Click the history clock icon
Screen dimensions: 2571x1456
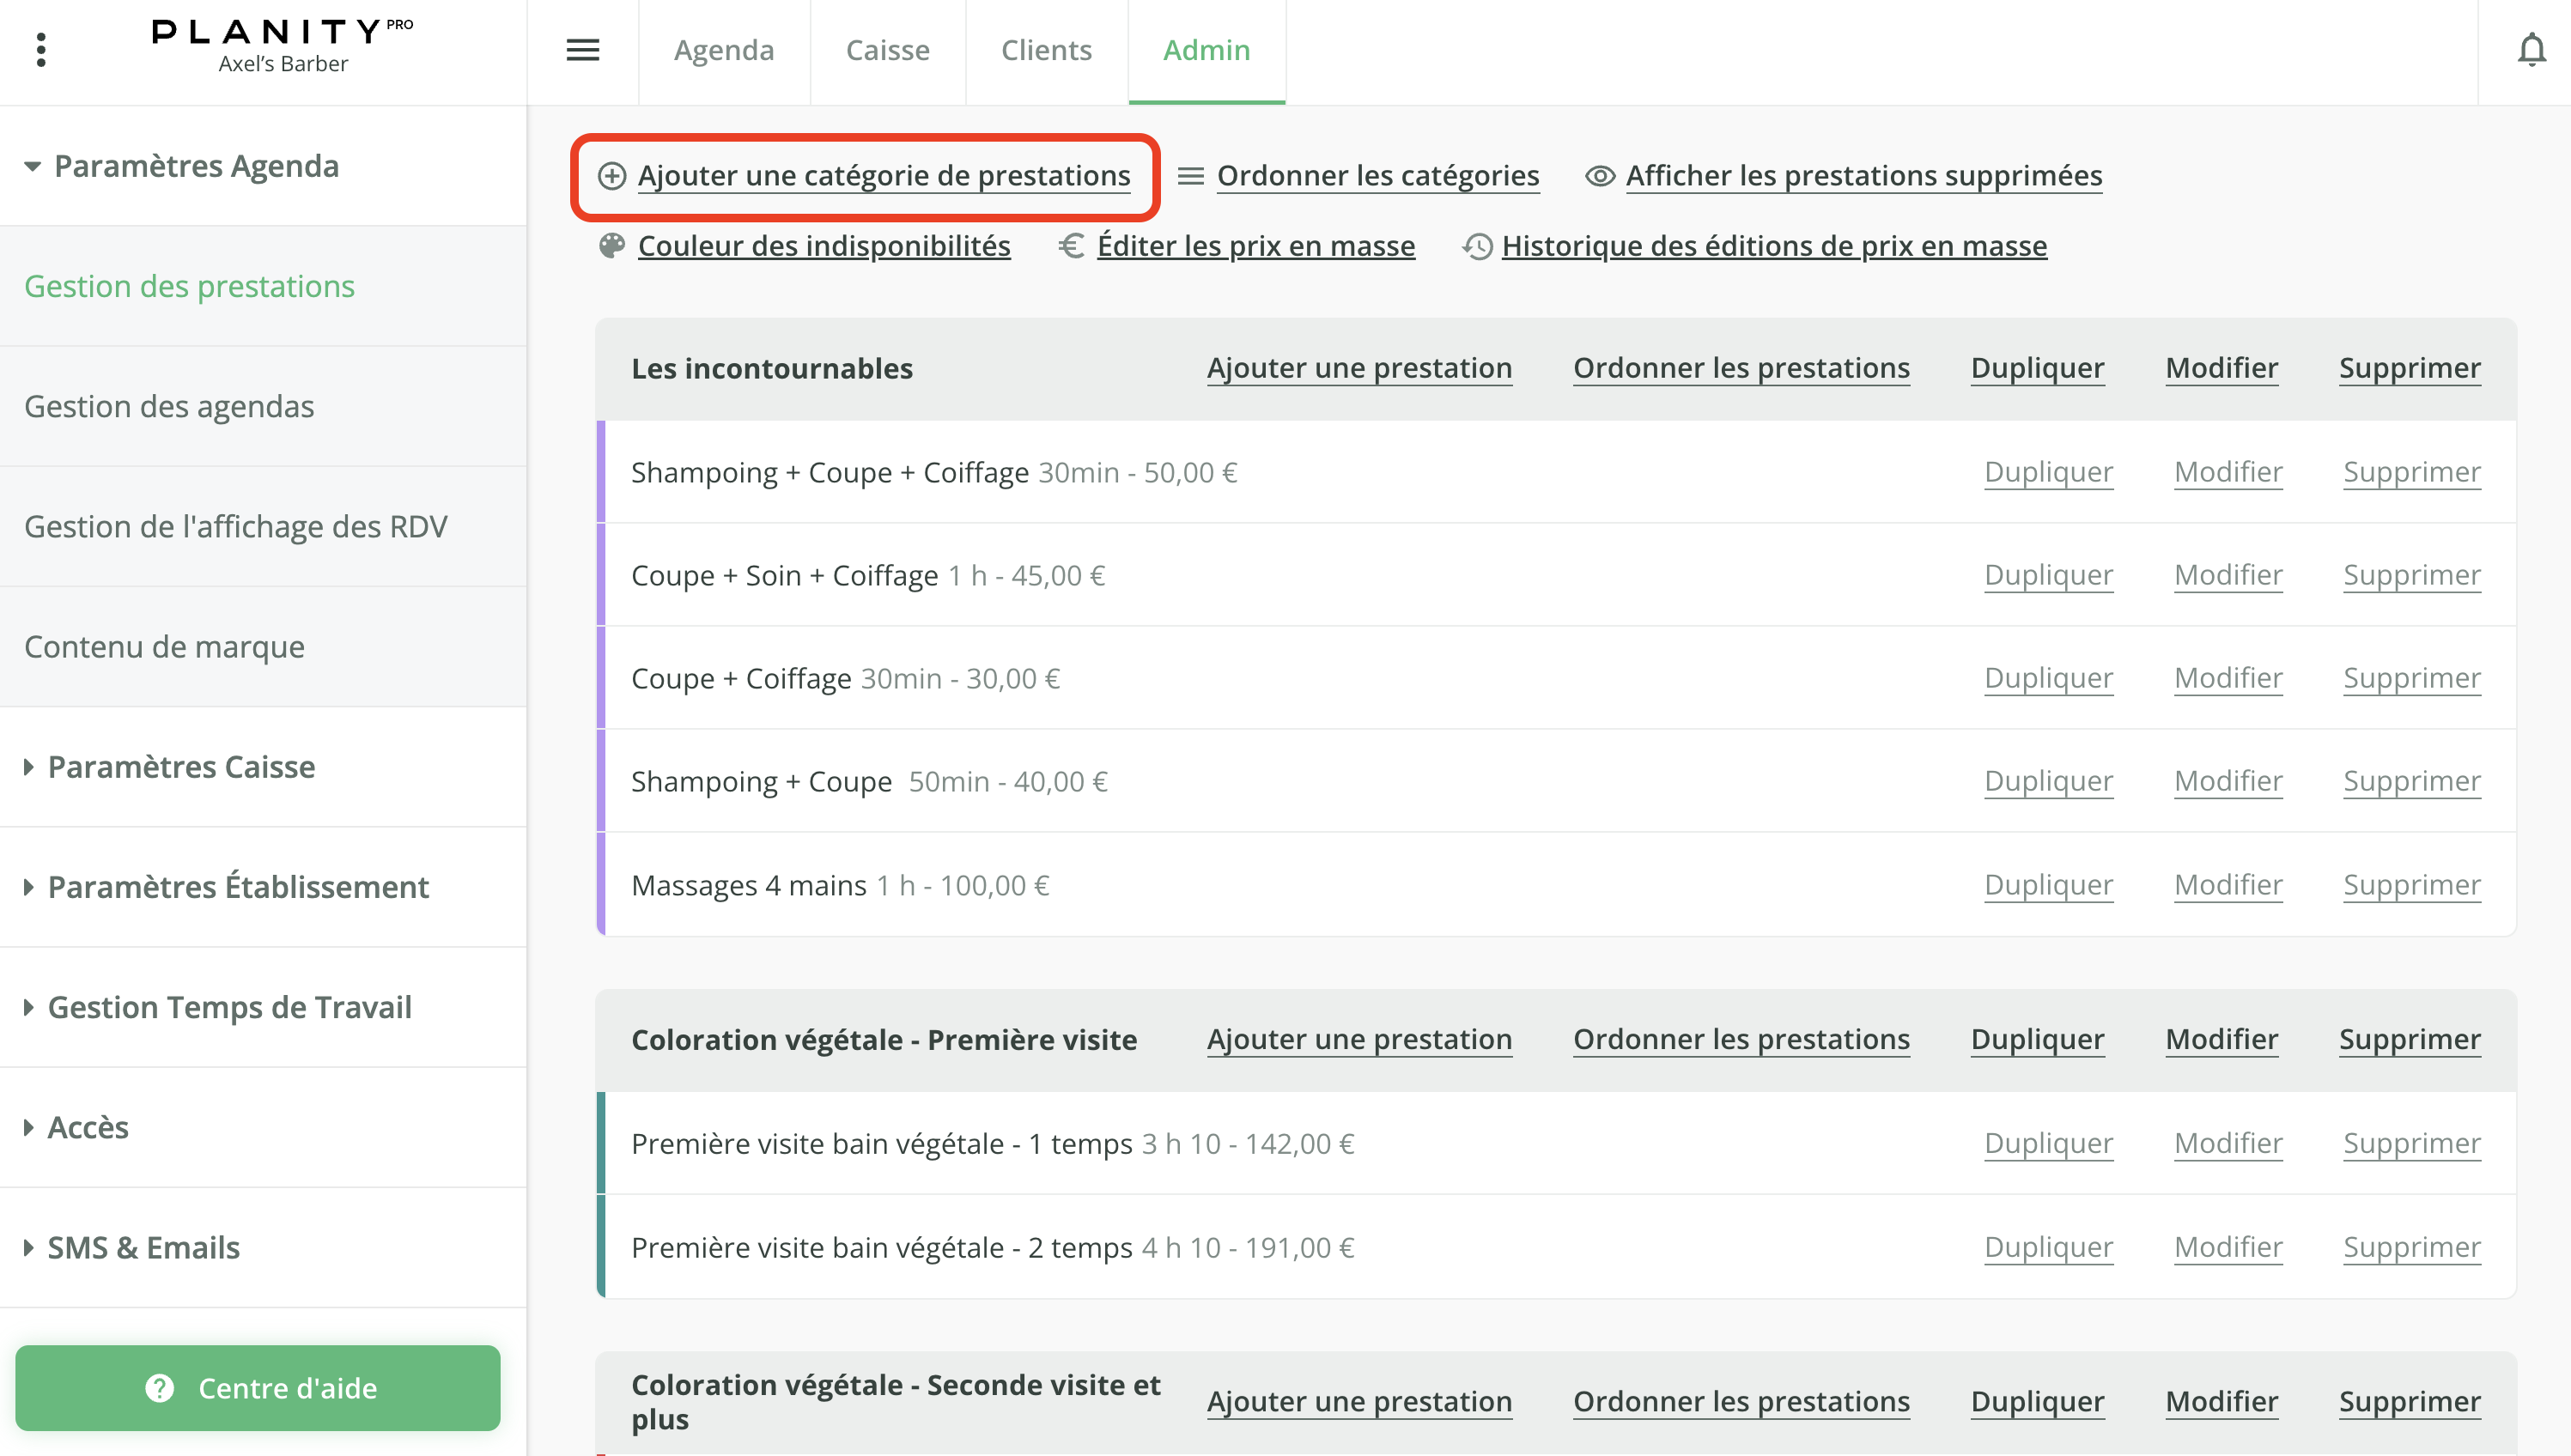[1476, 246]
